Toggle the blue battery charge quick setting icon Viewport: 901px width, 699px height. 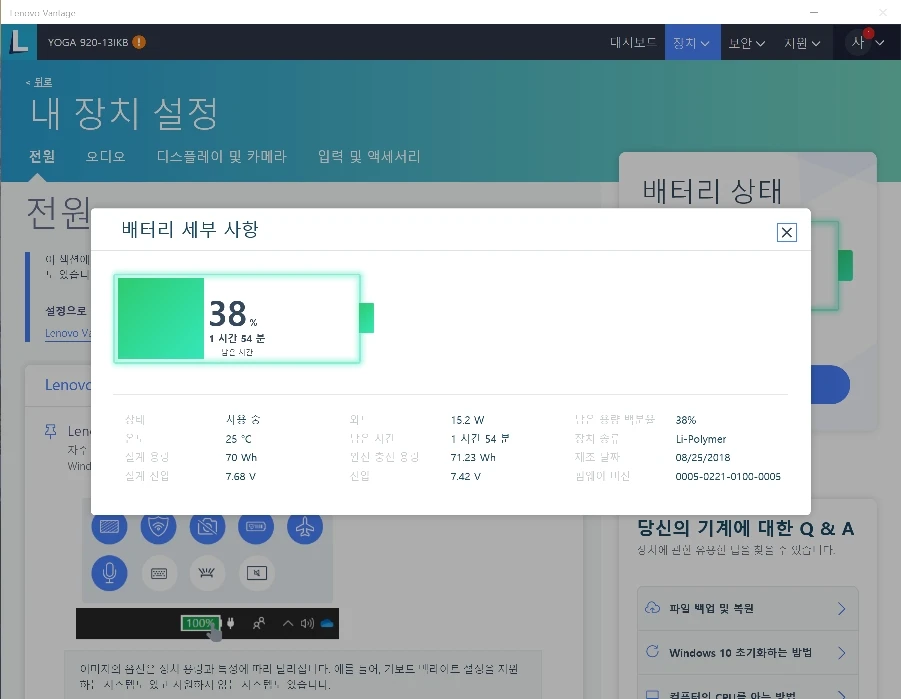click(256, 527)
